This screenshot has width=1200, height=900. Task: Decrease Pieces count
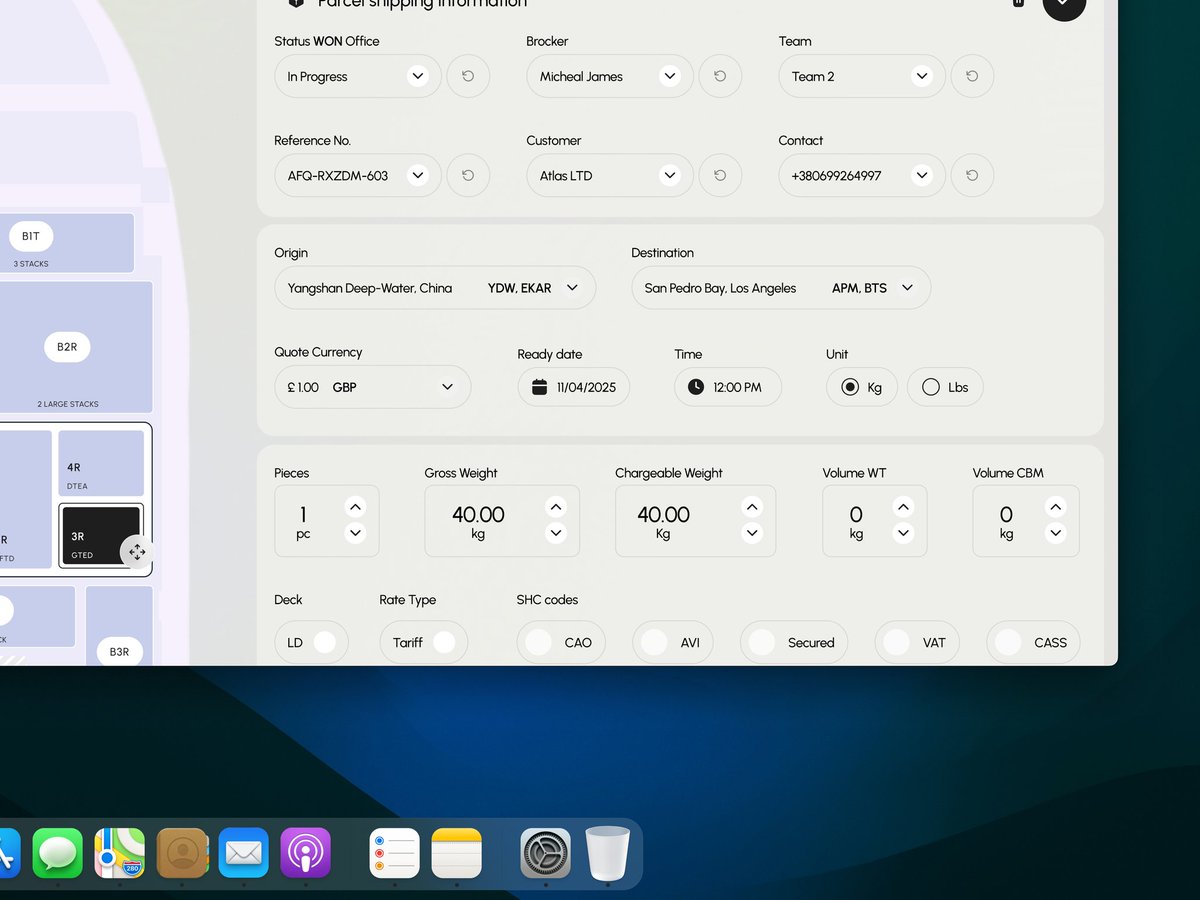coord(355,533)
